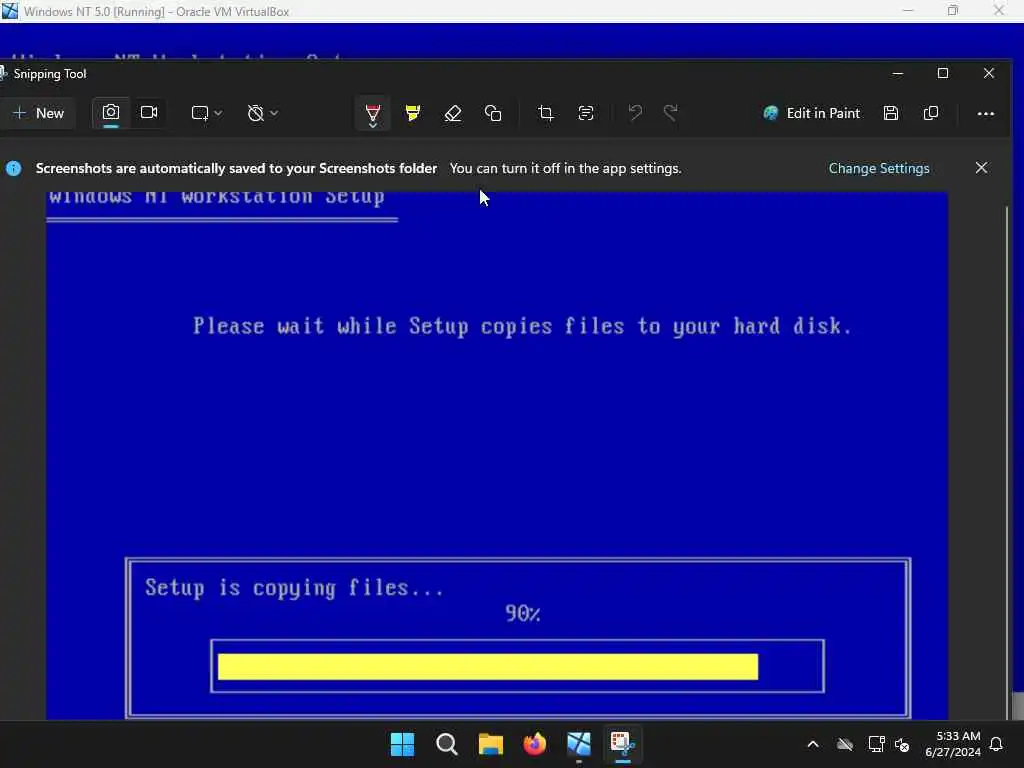The image size is (1024, 768).
Task: Activate the image Crop tool
Action: (545, 113)
